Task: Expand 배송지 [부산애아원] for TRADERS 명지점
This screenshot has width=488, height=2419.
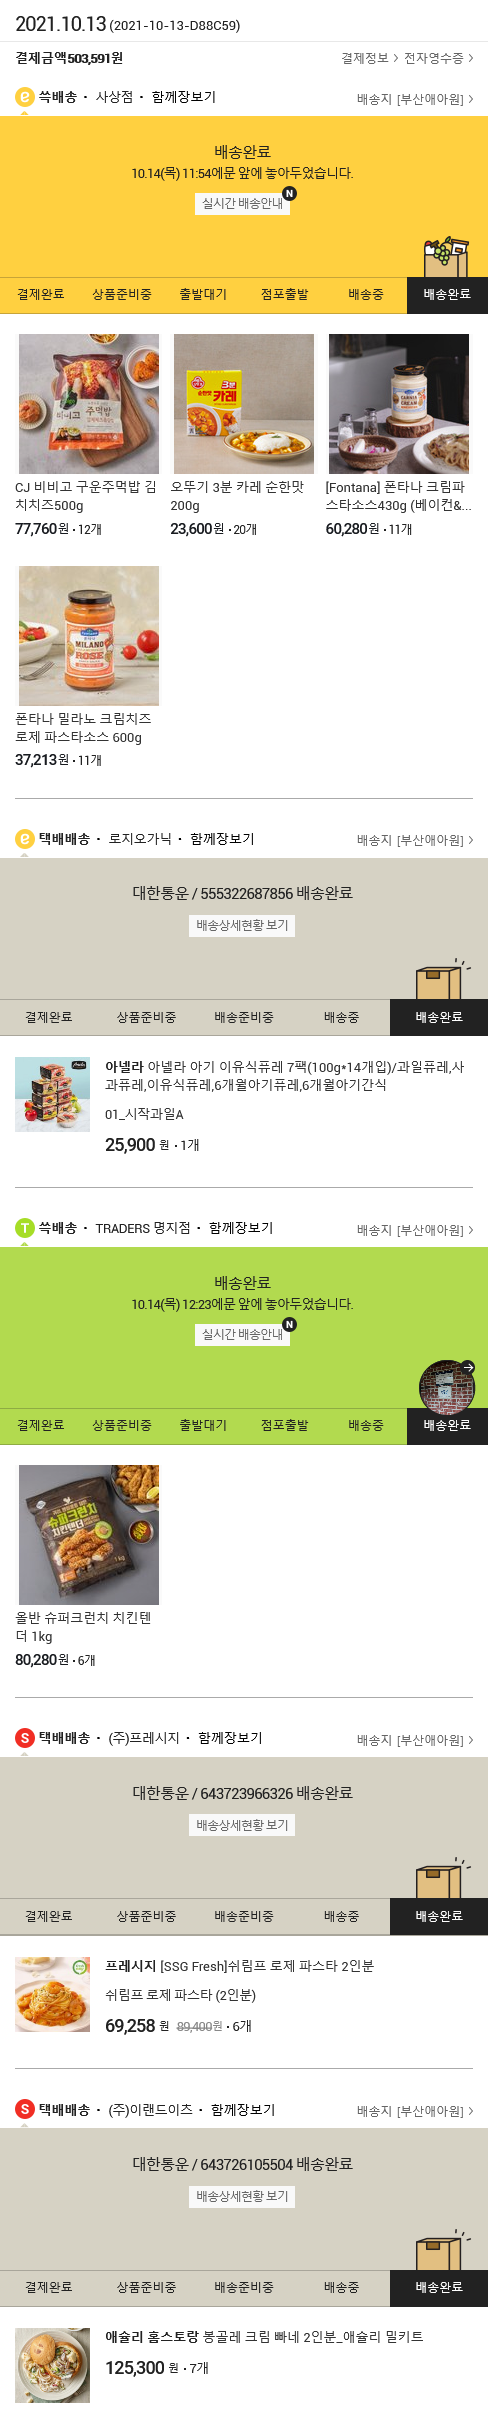Action: pyautogui.click(x=415, y=1230)
